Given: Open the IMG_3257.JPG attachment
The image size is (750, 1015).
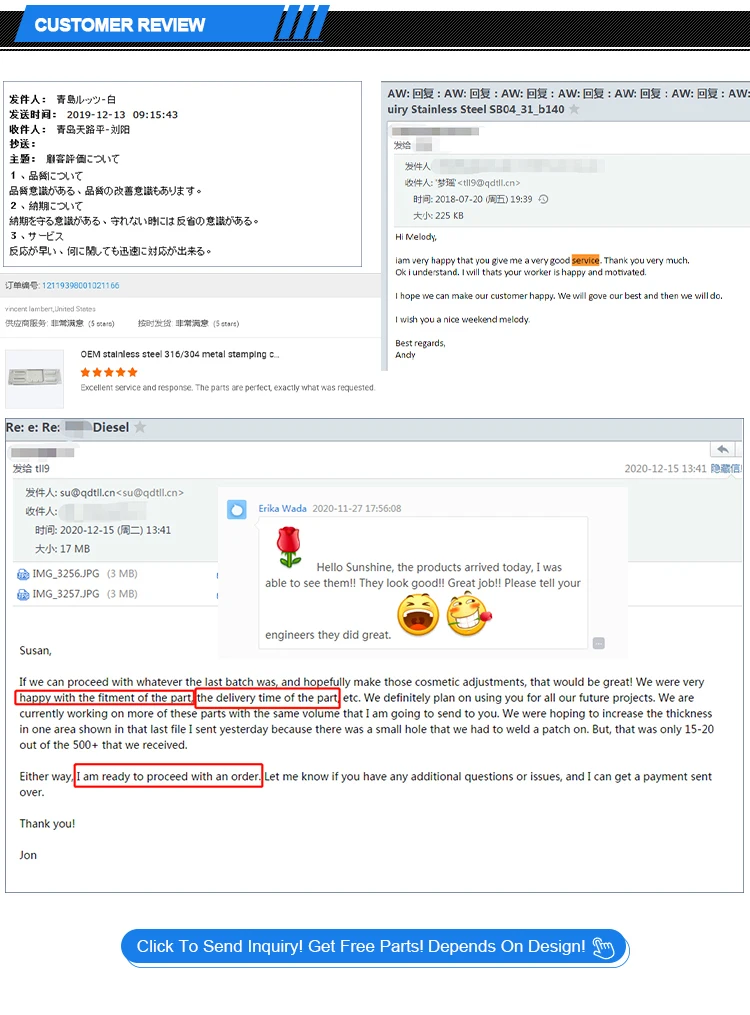Looking at the screenshot, I should click(x=66, y=594).
